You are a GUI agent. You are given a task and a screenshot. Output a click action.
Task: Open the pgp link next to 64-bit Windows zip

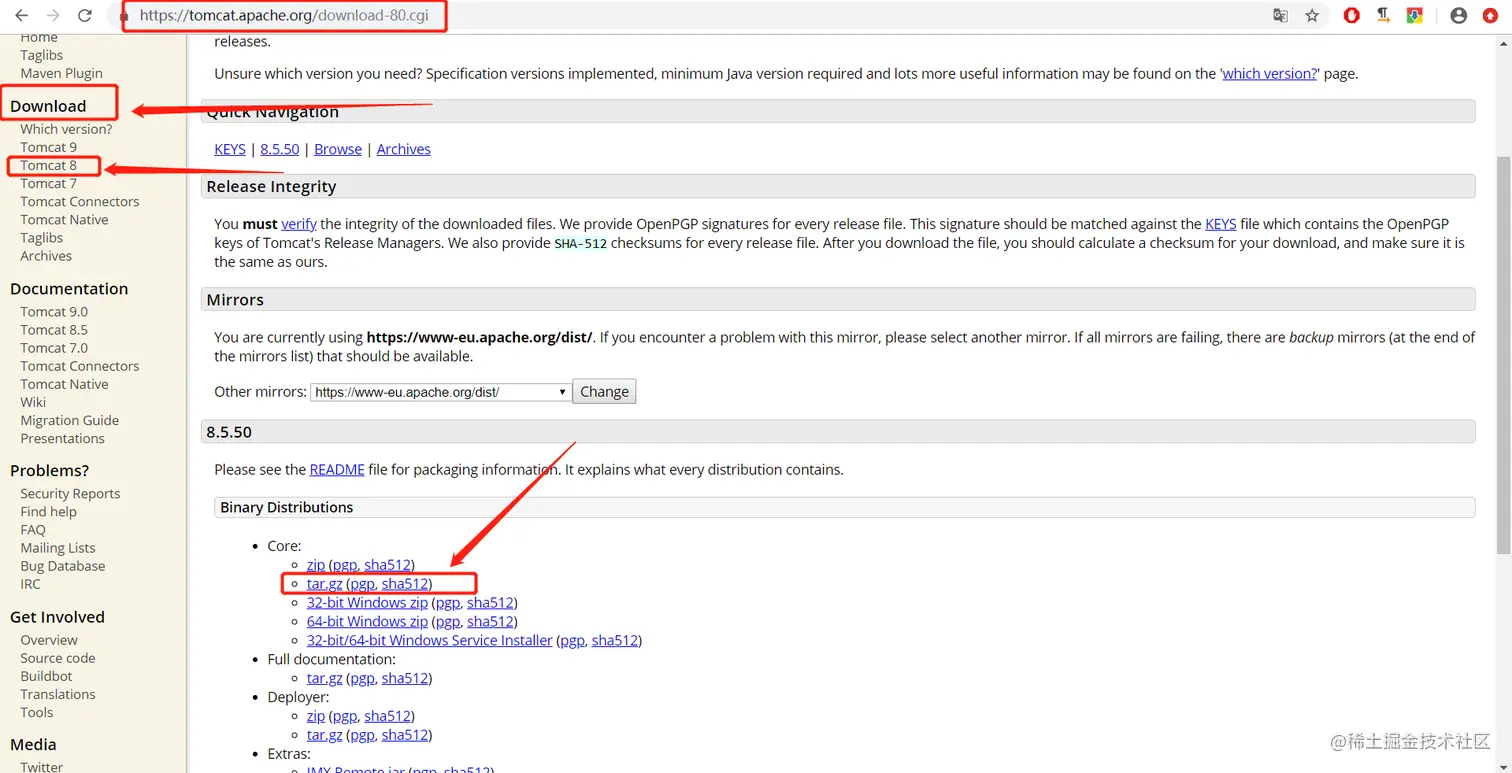tap(448, 622)
